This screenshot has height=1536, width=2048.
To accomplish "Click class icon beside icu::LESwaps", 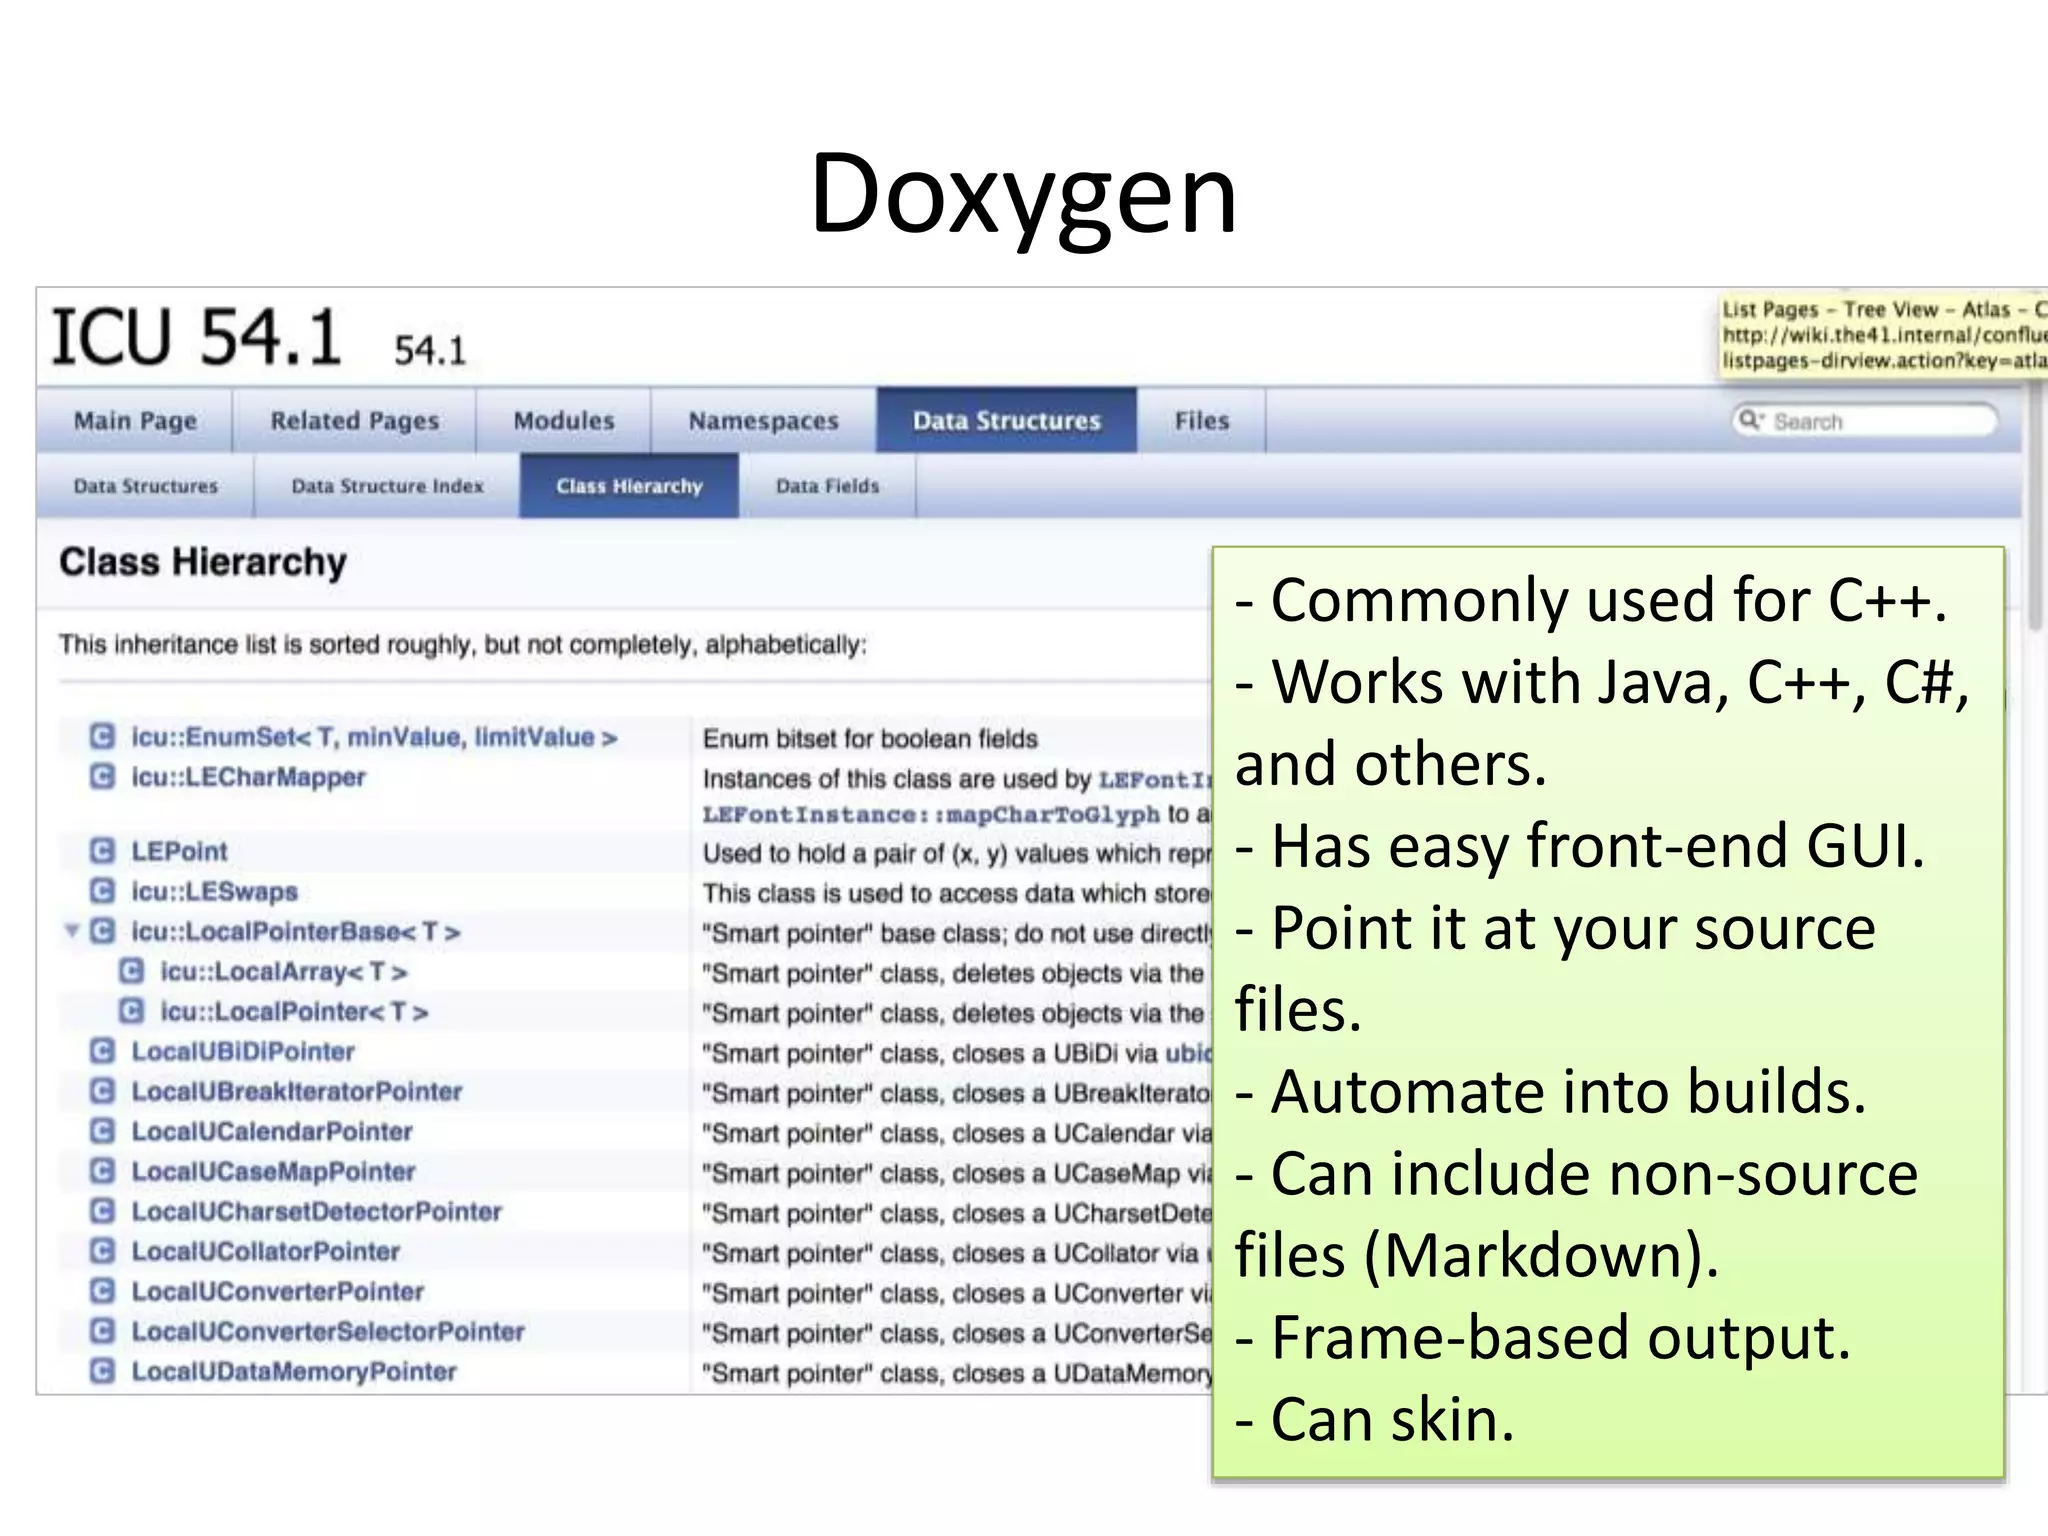I will click(102, 891).
